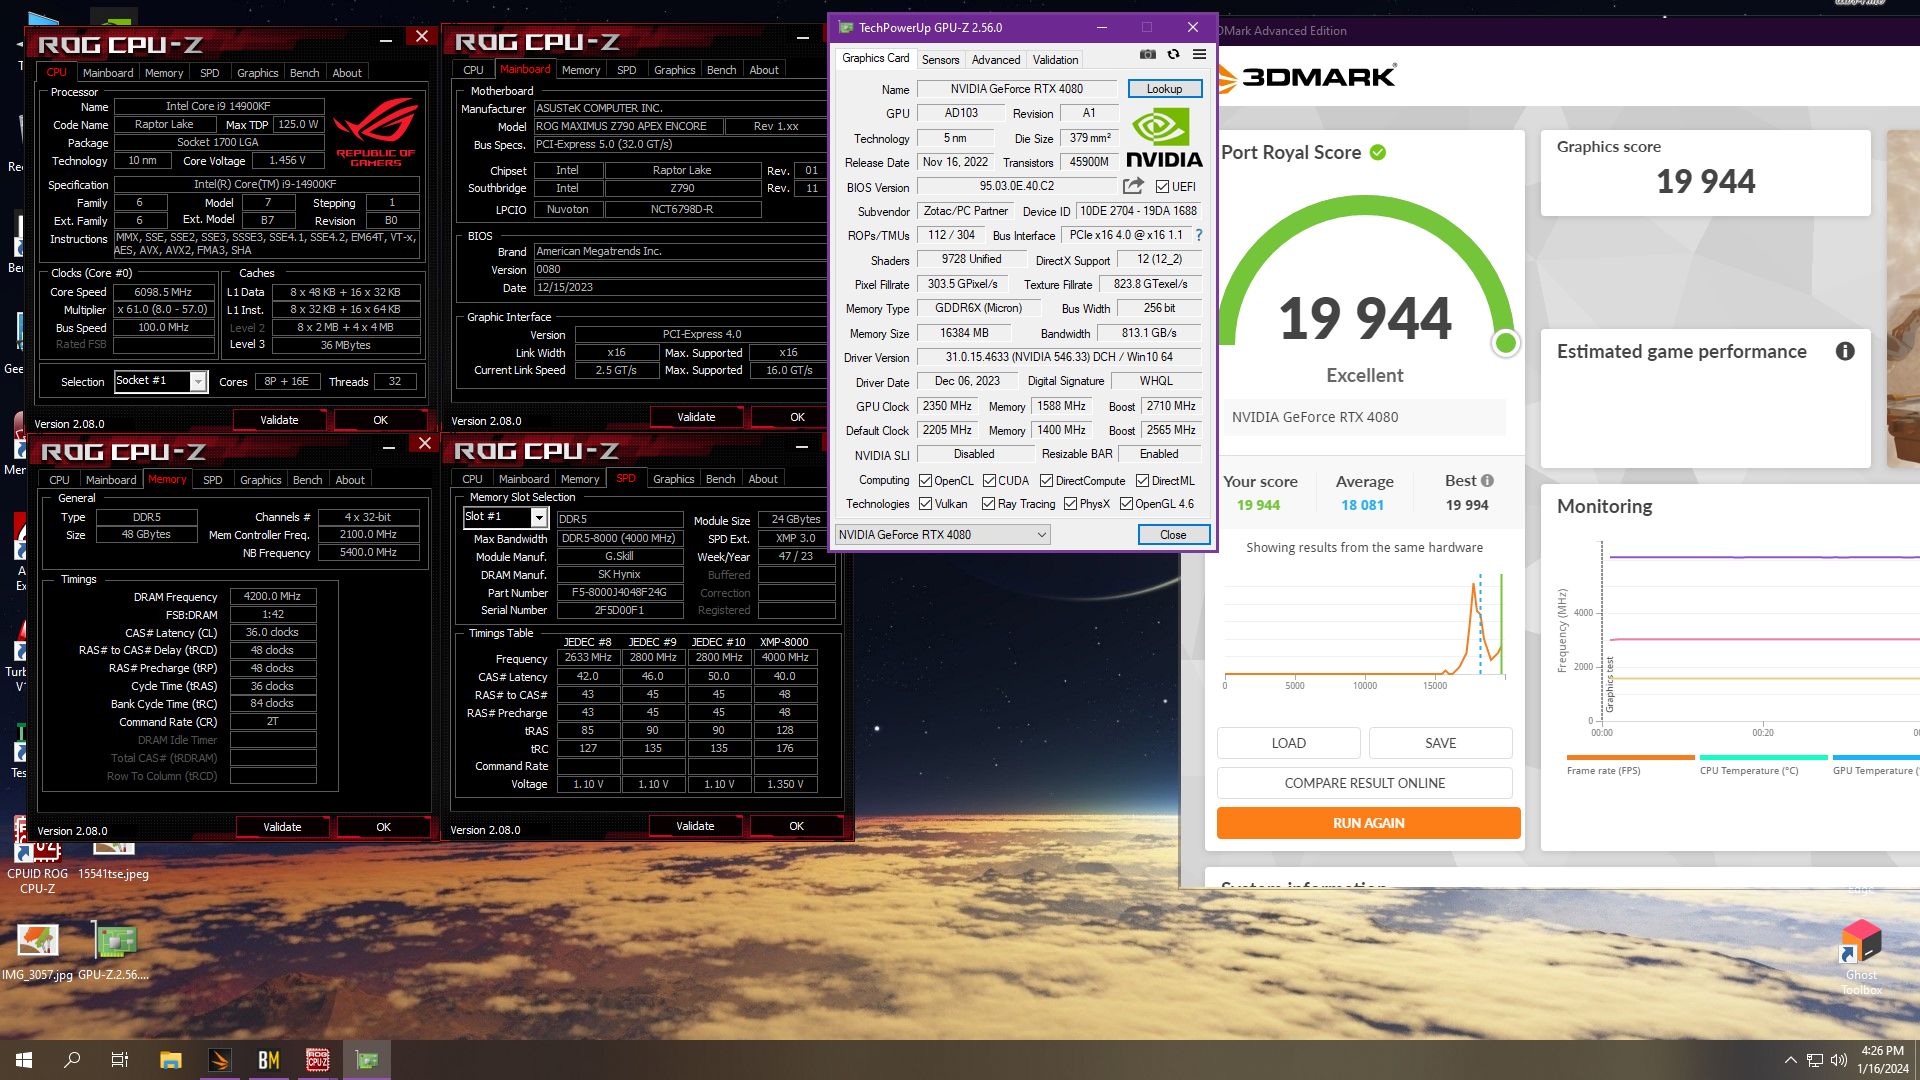Click the BIOS share/export icon in GPU-Z
This screenshot has height=1080, width=1920.
1133,186
